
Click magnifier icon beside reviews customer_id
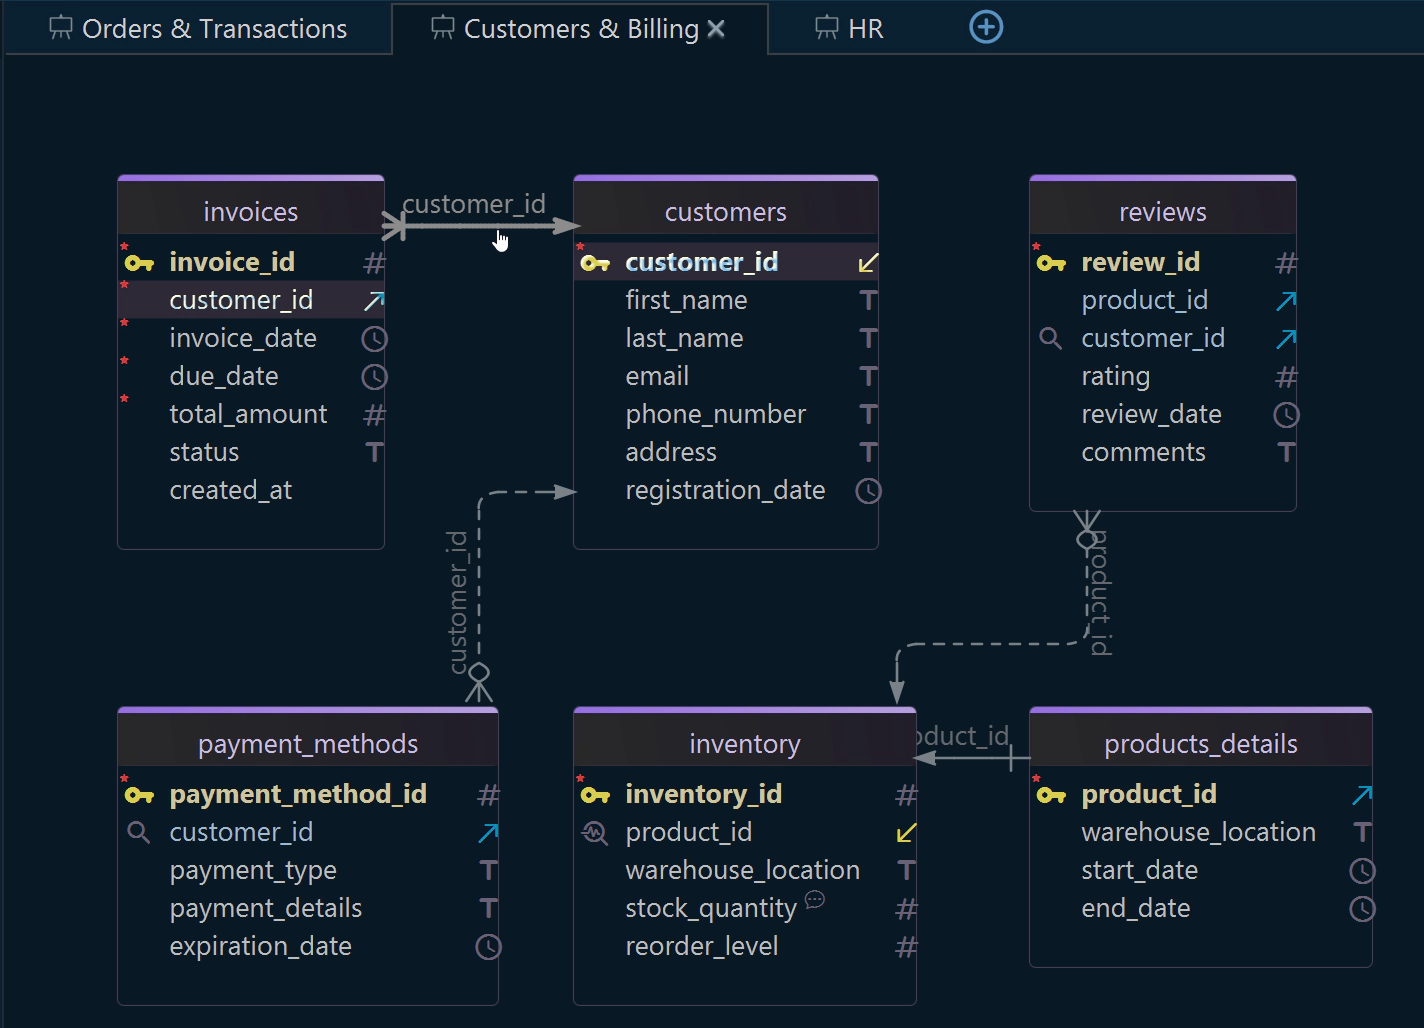pos(1050,339)
